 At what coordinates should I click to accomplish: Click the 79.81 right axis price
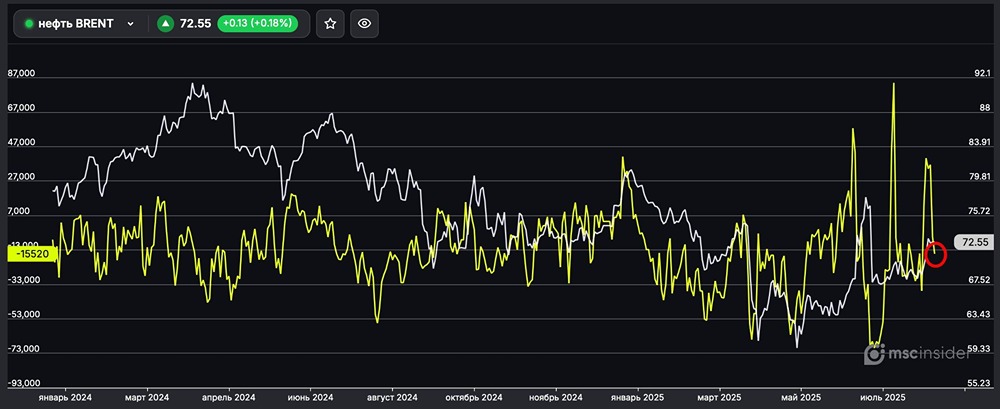(x=978, y=177)
